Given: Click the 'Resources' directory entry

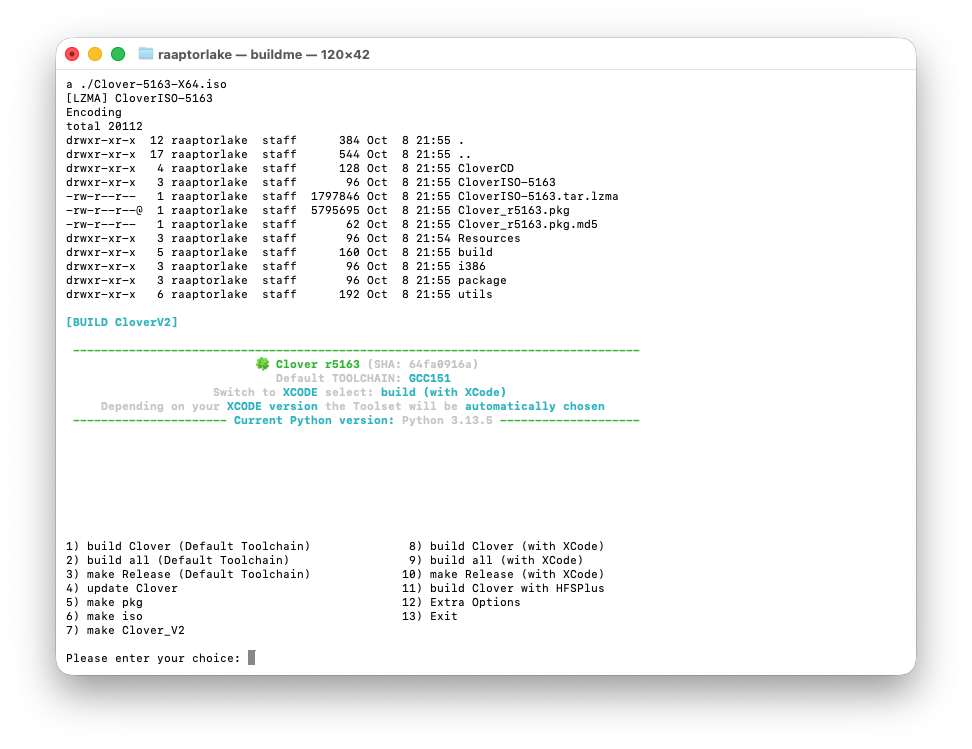Looking at the screenshot, I should point(489,239).
